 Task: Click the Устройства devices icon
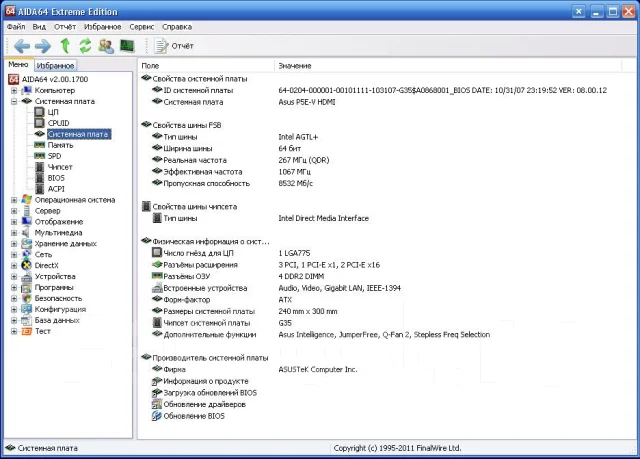27,277
